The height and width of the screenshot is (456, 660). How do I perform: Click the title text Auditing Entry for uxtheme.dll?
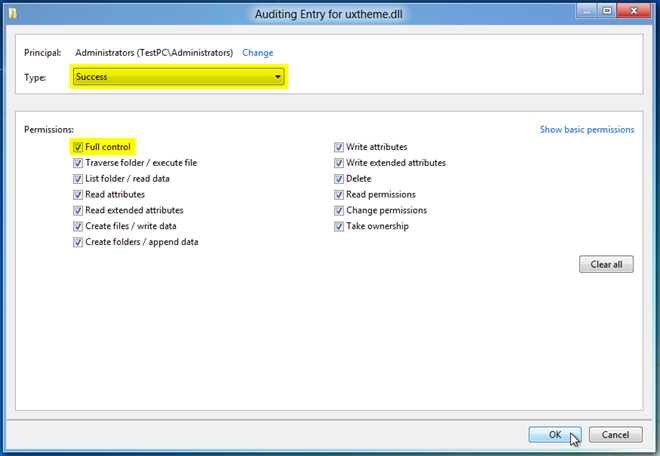coord(328,14)
